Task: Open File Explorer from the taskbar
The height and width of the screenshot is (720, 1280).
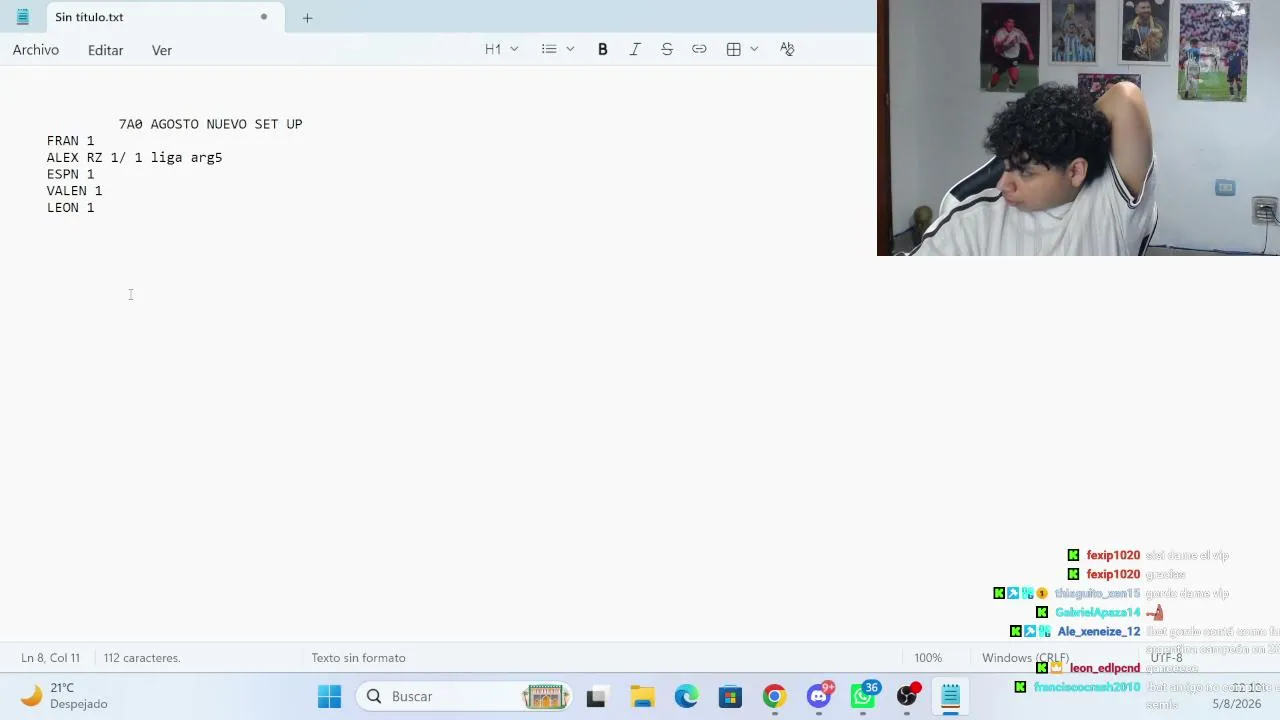Action: pos(642,696)
